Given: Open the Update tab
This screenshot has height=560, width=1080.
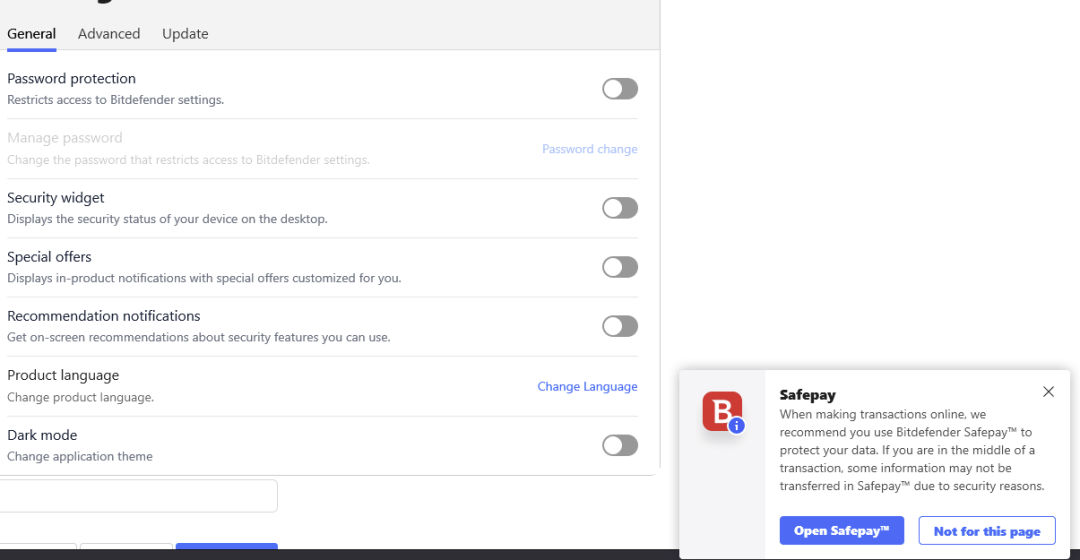Looking at the screenshot, I should [x=185, y=34].
